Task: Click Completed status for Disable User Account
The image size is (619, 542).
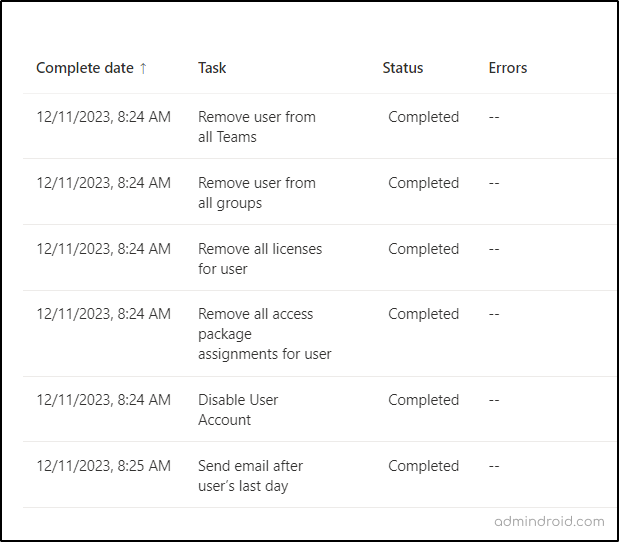Action: pos(423,400)
